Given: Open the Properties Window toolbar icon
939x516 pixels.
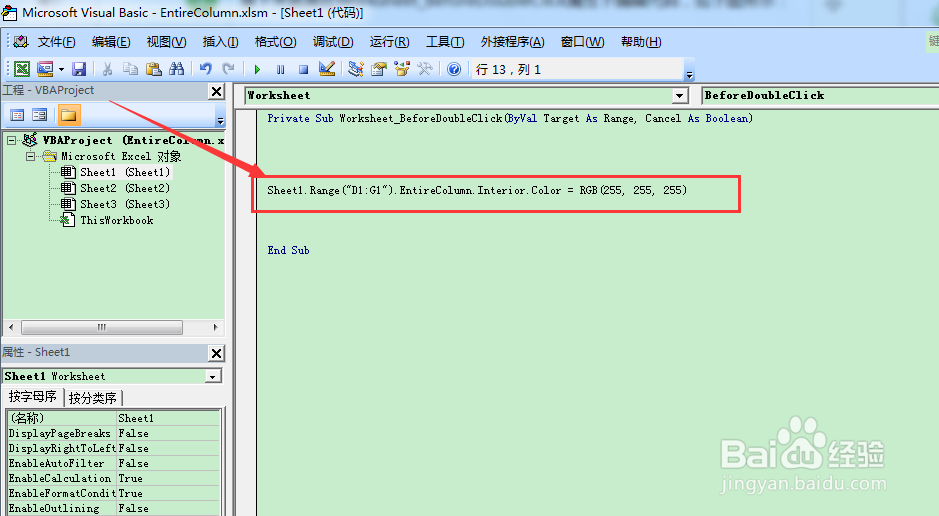Looking at the screenshot, I should point(378,69).
